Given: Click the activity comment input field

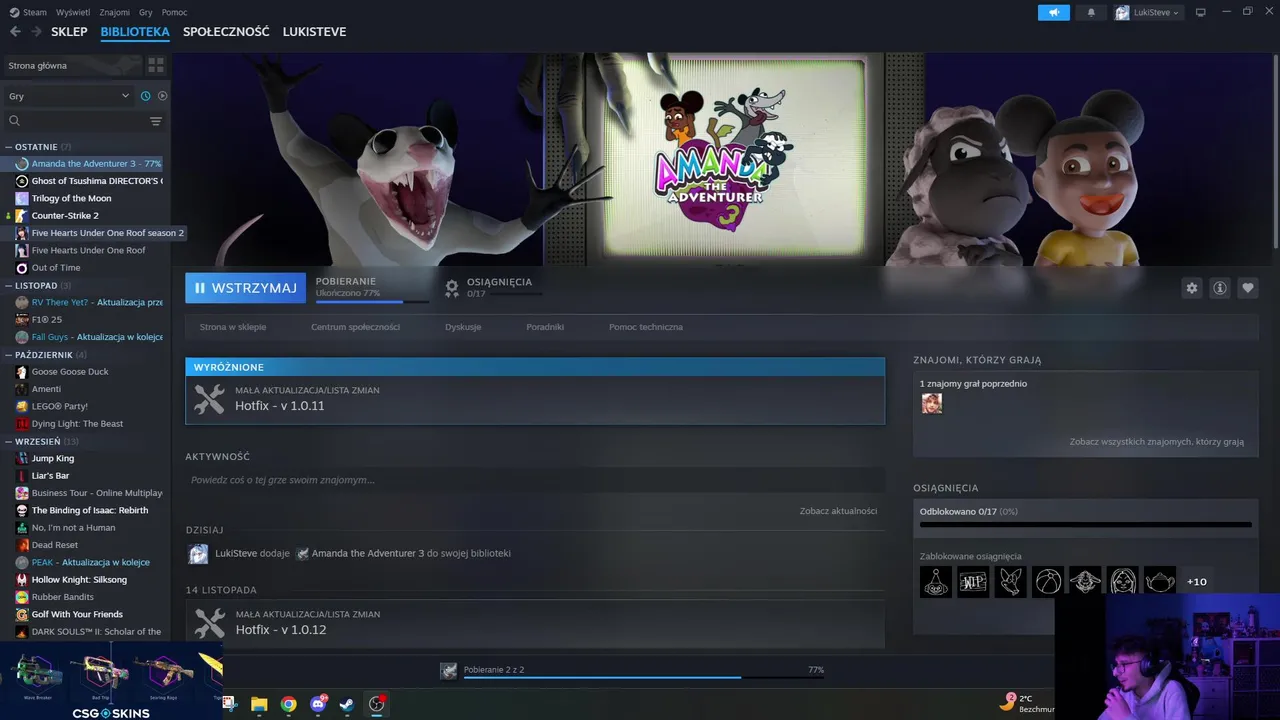Looking at the screenshot, I should coord(535,480).
